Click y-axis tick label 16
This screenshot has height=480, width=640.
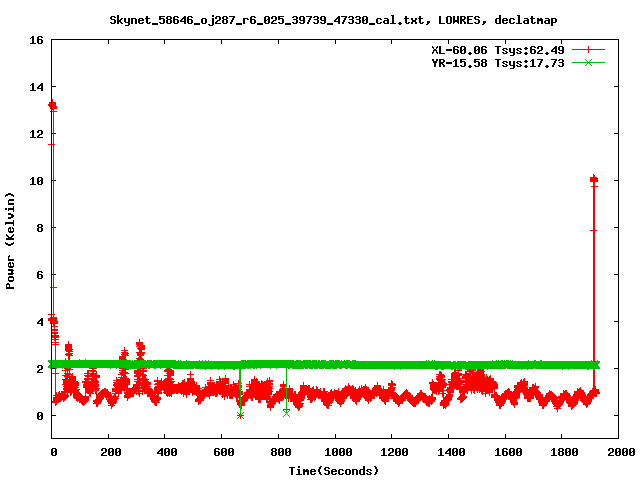click(36, 40)
